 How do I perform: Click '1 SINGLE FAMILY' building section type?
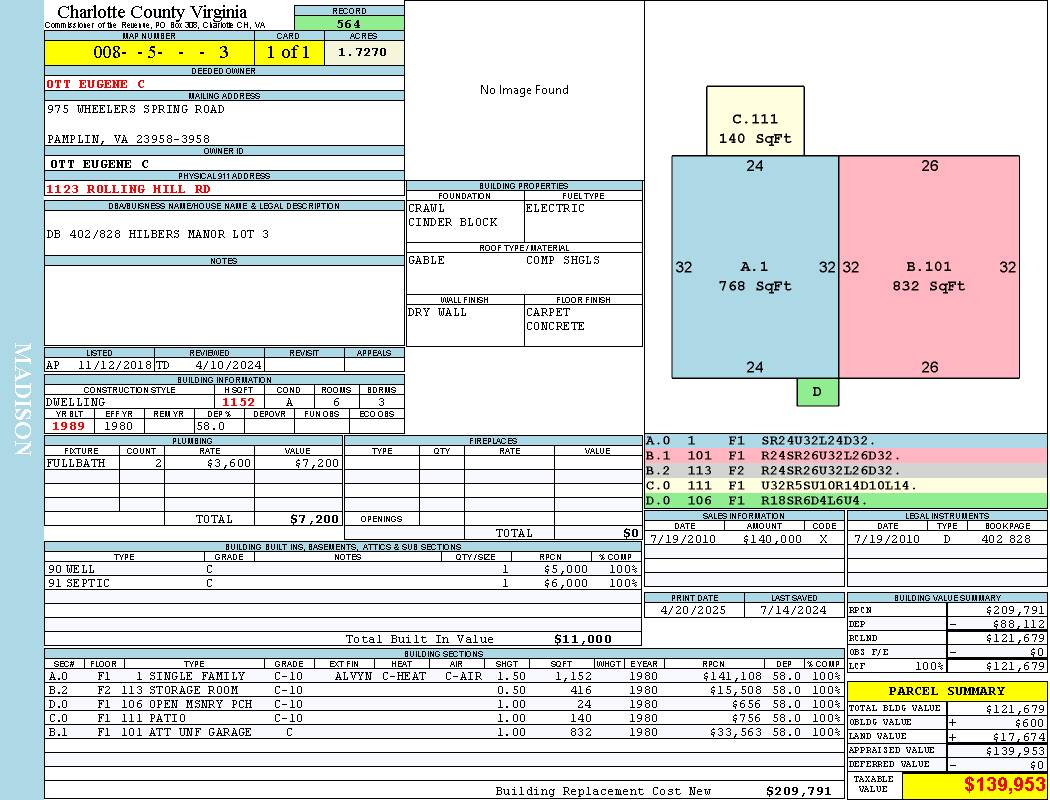tap(190, 677)
